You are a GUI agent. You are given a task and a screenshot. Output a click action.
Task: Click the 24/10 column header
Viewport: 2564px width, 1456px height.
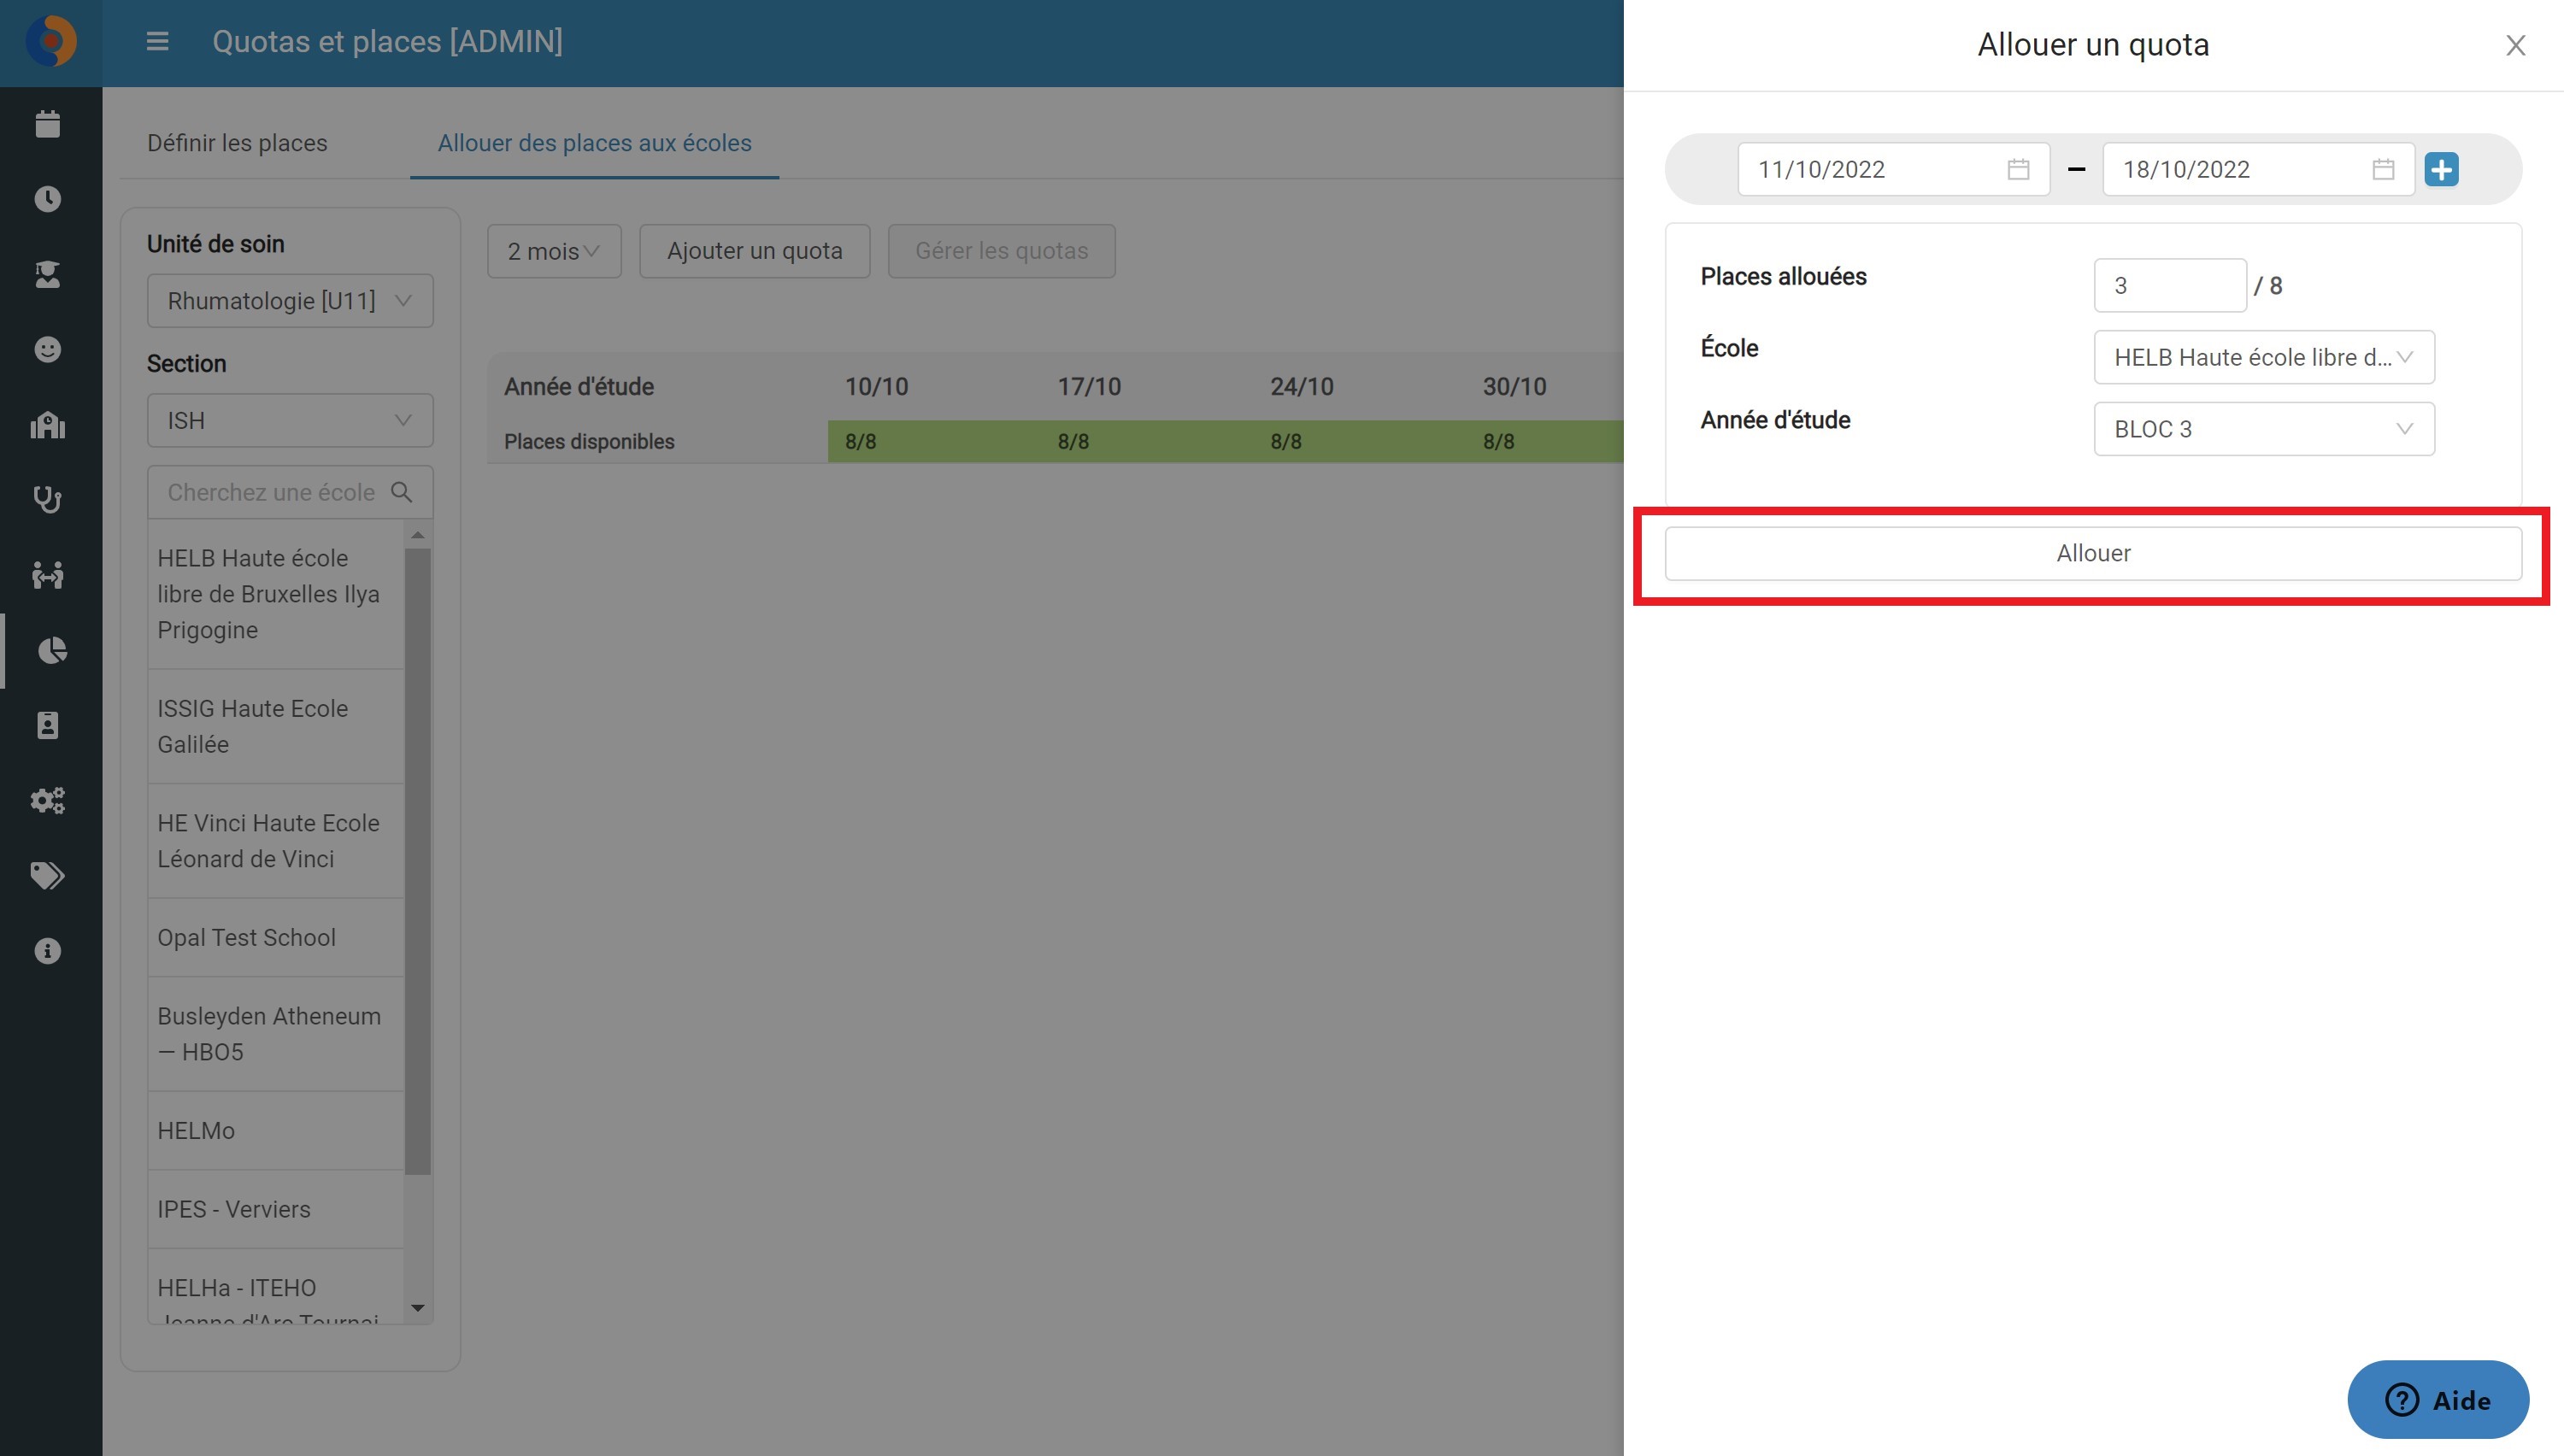pos(1302,387)
